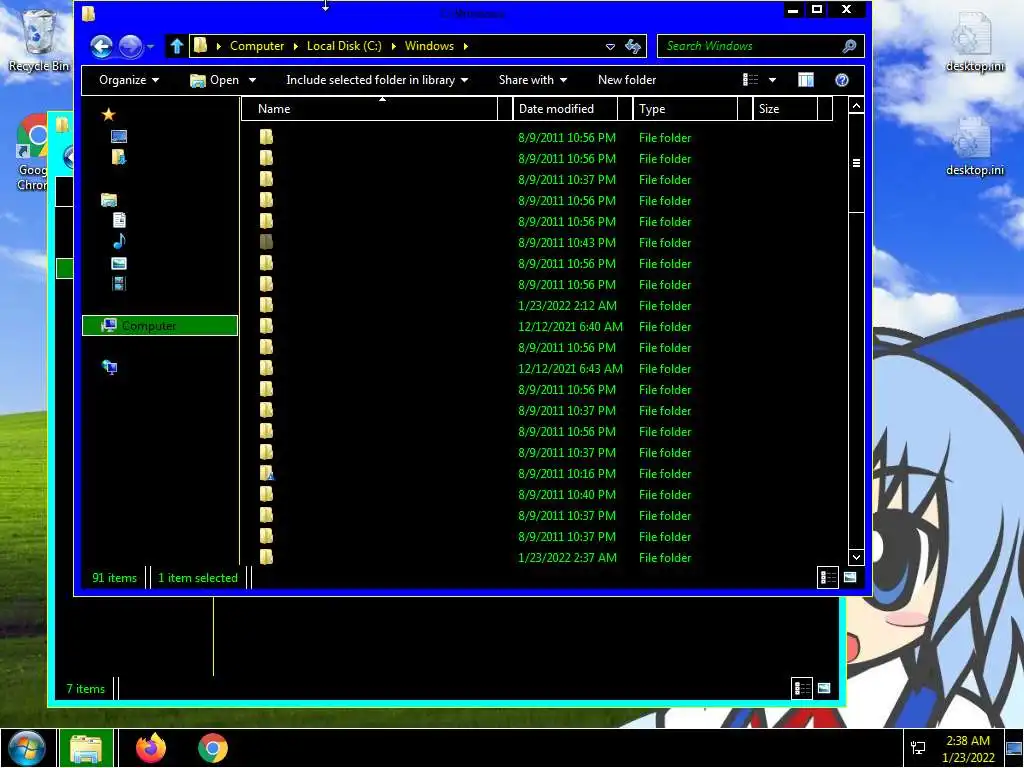Click scrollbar up arrow in file list
This screenshot has height=768, width=1024.
(856, 106)
